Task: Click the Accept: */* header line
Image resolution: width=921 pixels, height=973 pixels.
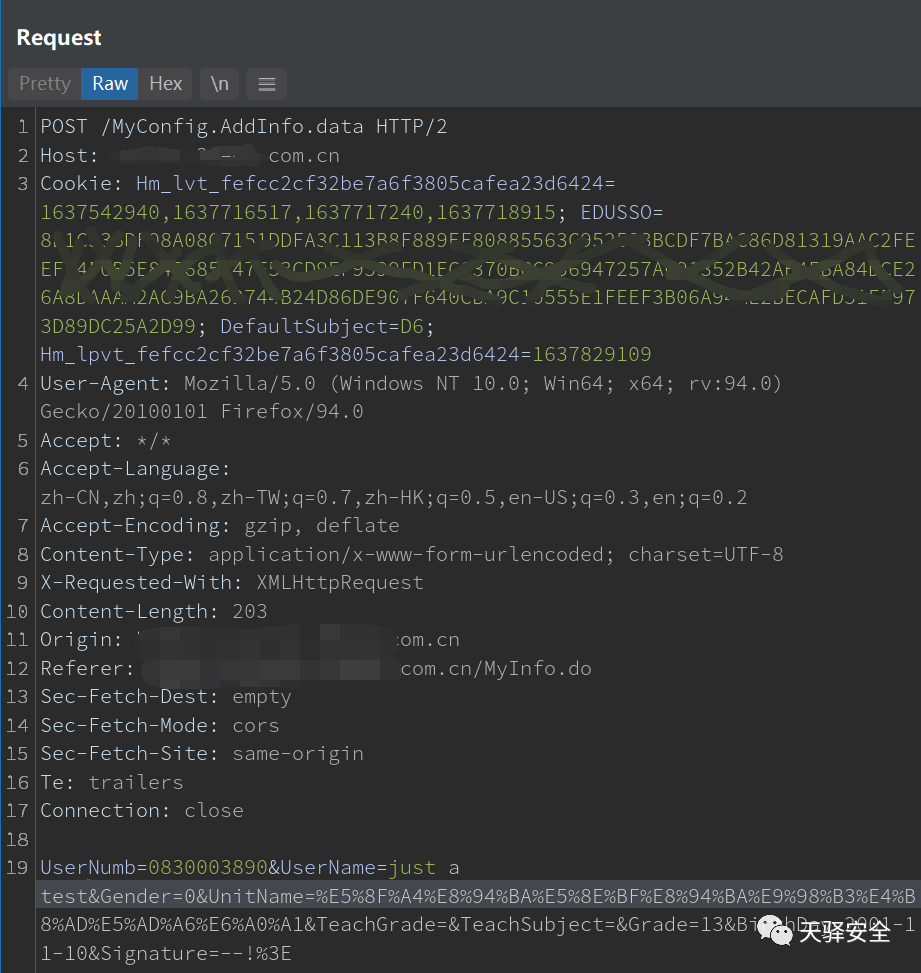Action: tap(105, 441)
